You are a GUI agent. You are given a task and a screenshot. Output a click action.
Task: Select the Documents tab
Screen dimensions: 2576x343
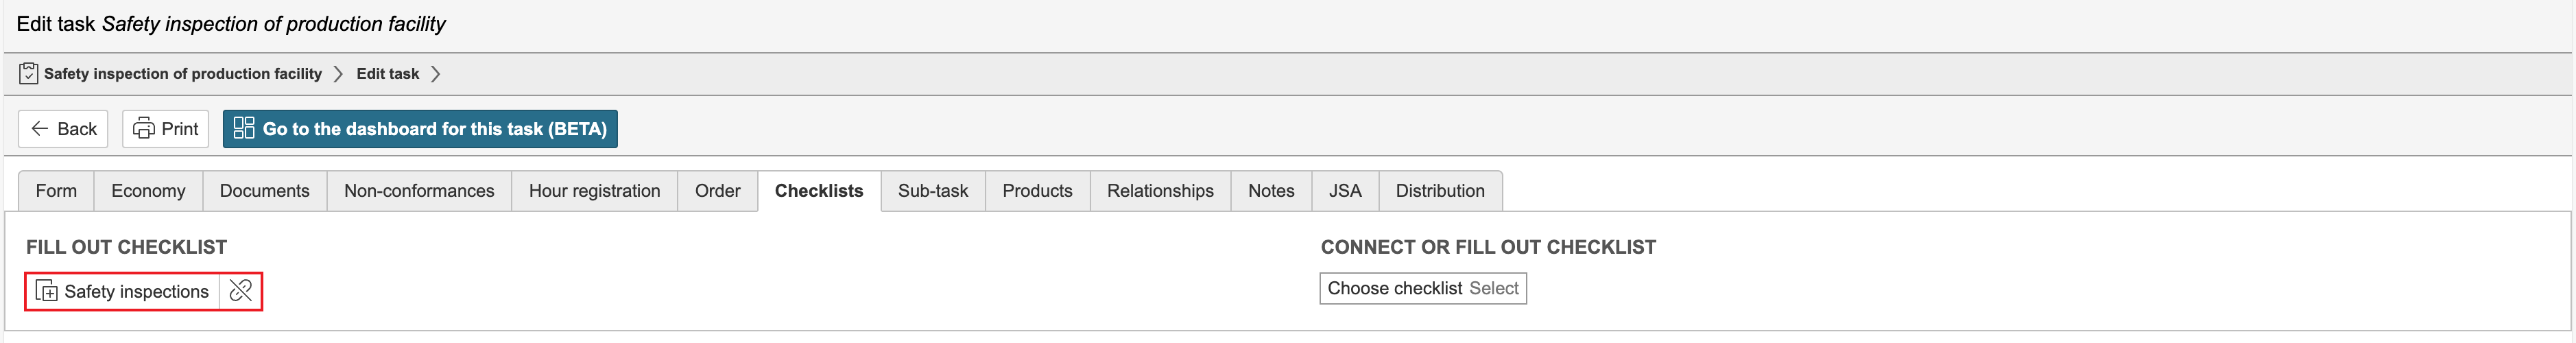(265, 191)
